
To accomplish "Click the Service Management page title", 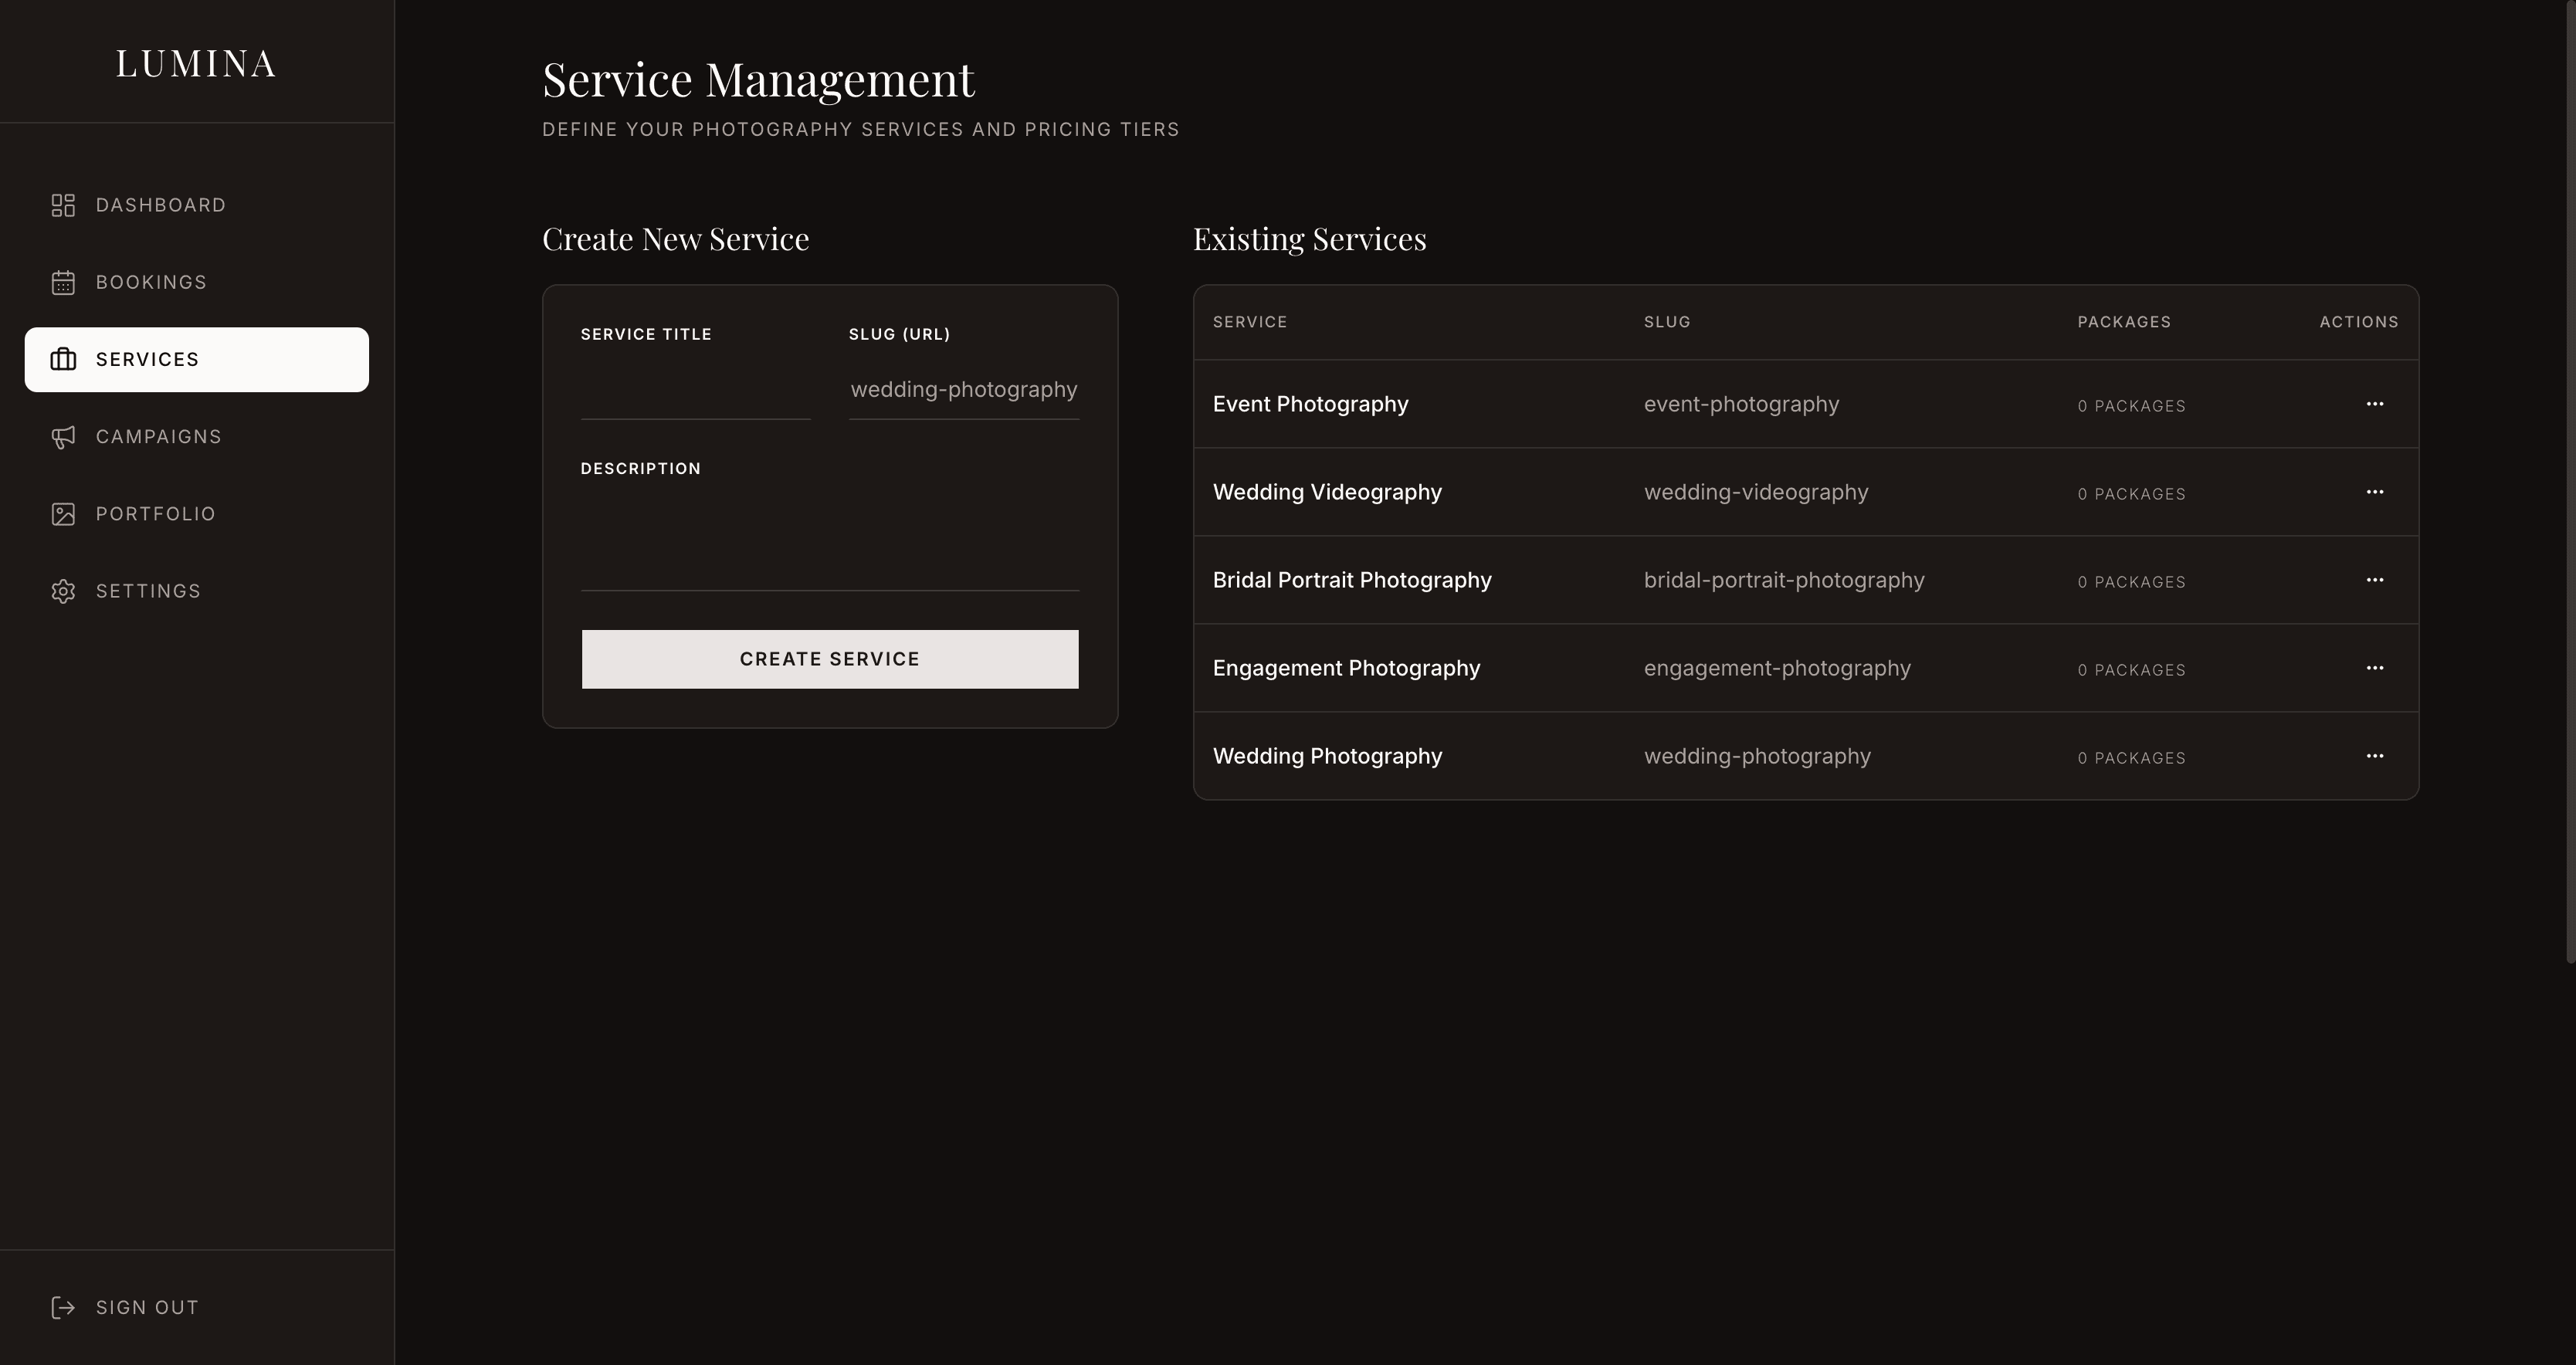I will (758, 79).
